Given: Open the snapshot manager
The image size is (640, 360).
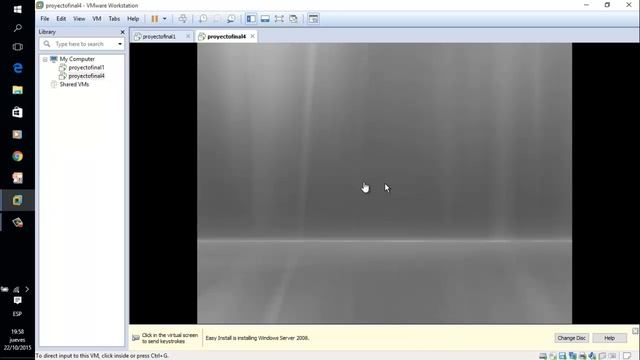Looking at the screenshot, I should [231, 19].
